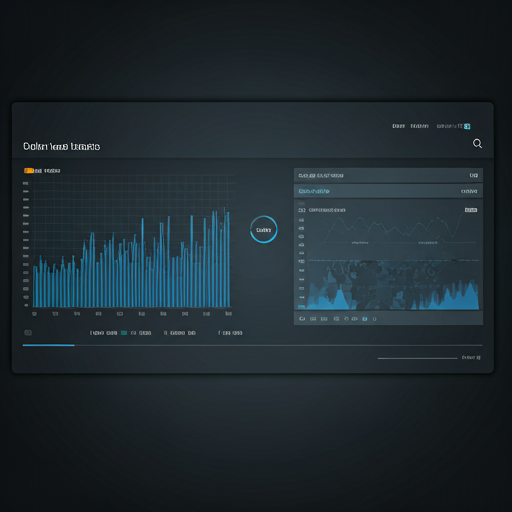This screenshot has width=512, height=512.
Task: Click the thin slider line at bottom right
Action: 417,358
